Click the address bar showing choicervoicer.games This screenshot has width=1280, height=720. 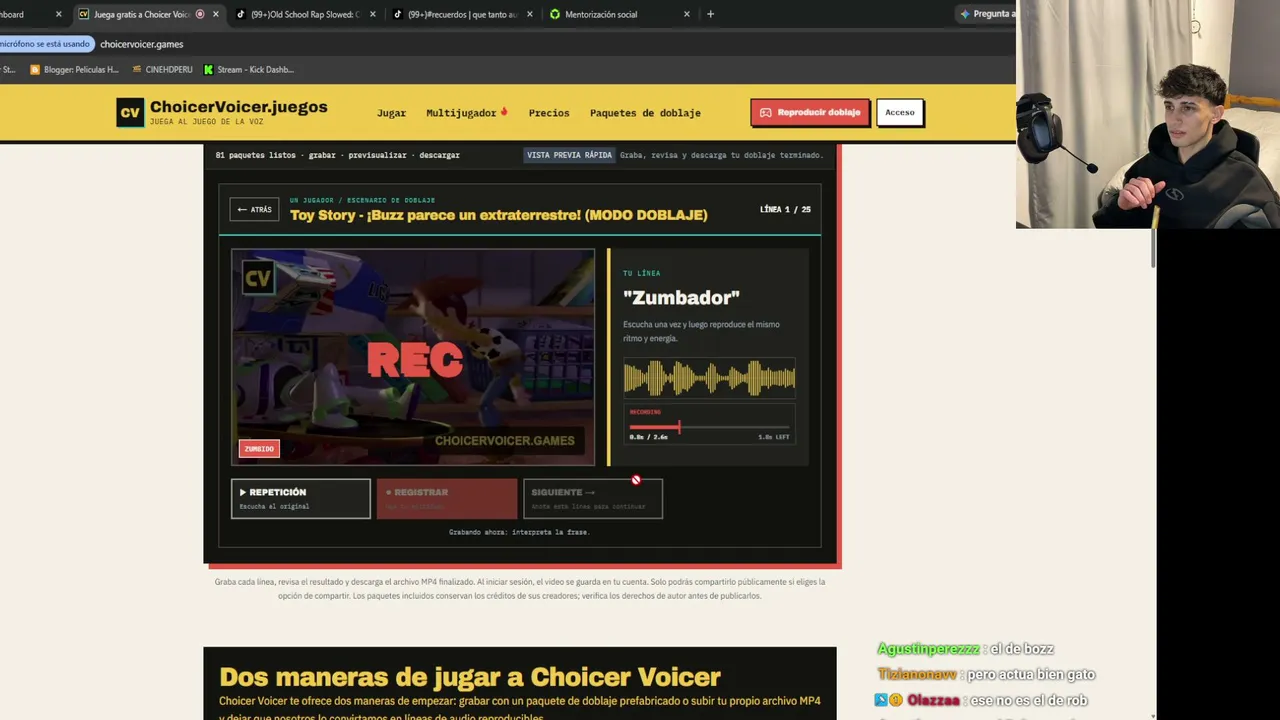coord(141,44)
